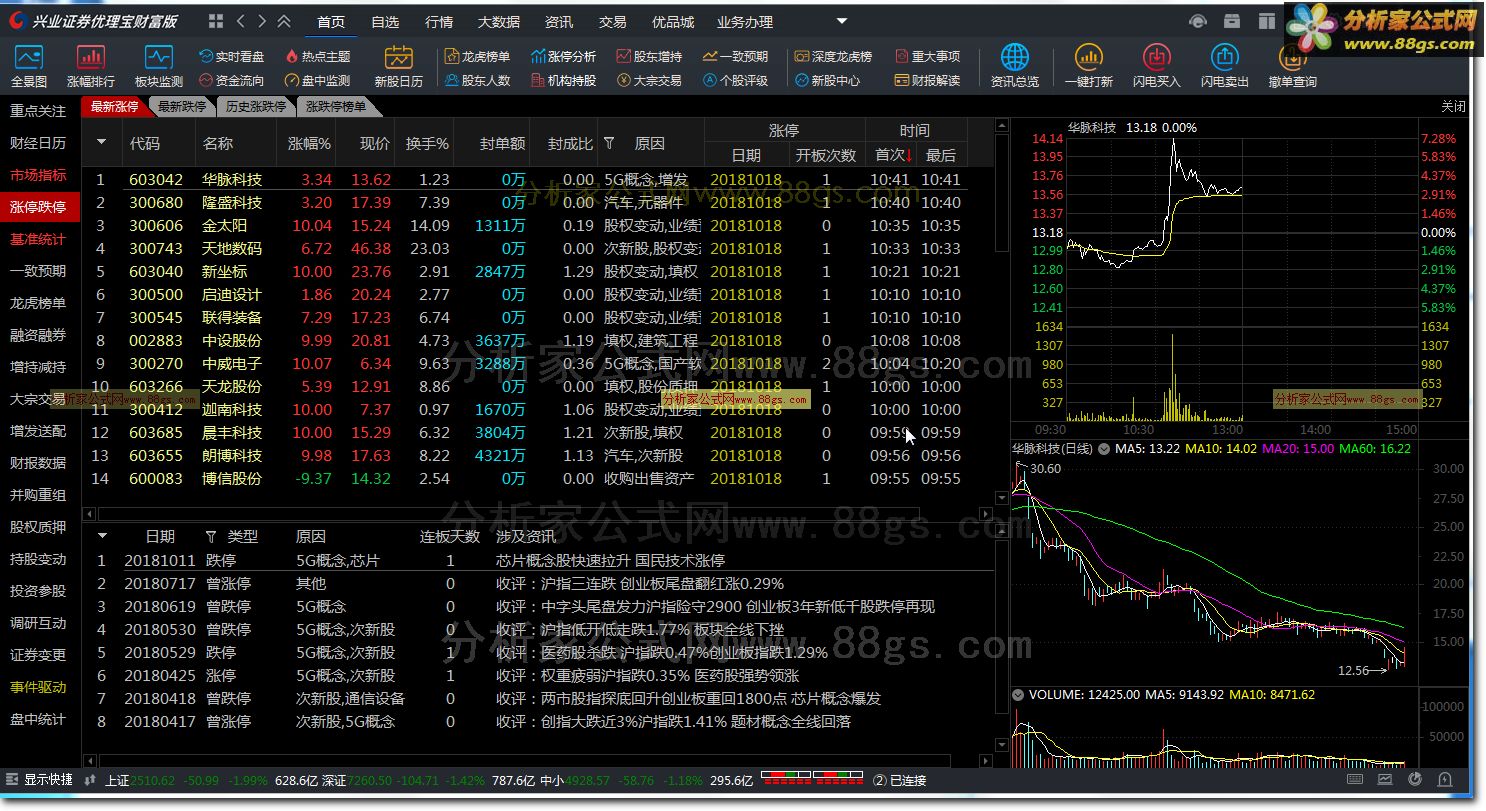Click 关闭 to close the chart panel

1453,106
